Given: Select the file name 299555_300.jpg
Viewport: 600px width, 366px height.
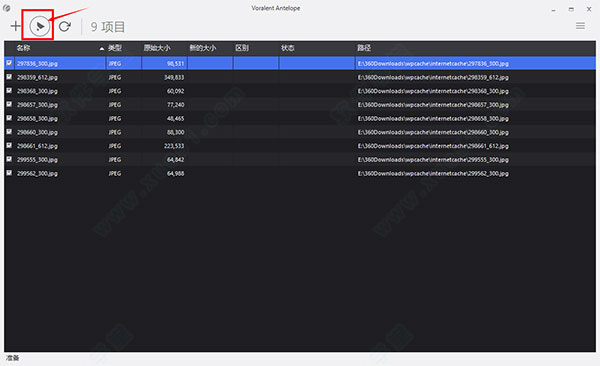Looking at the screenshot, I should tap(37, 160).
